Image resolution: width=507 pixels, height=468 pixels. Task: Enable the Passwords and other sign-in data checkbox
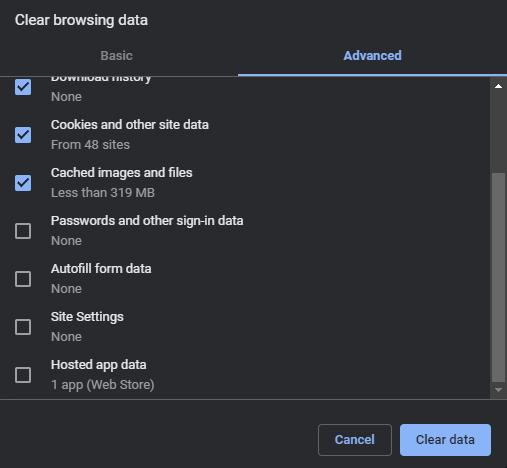tap(23, 231)
